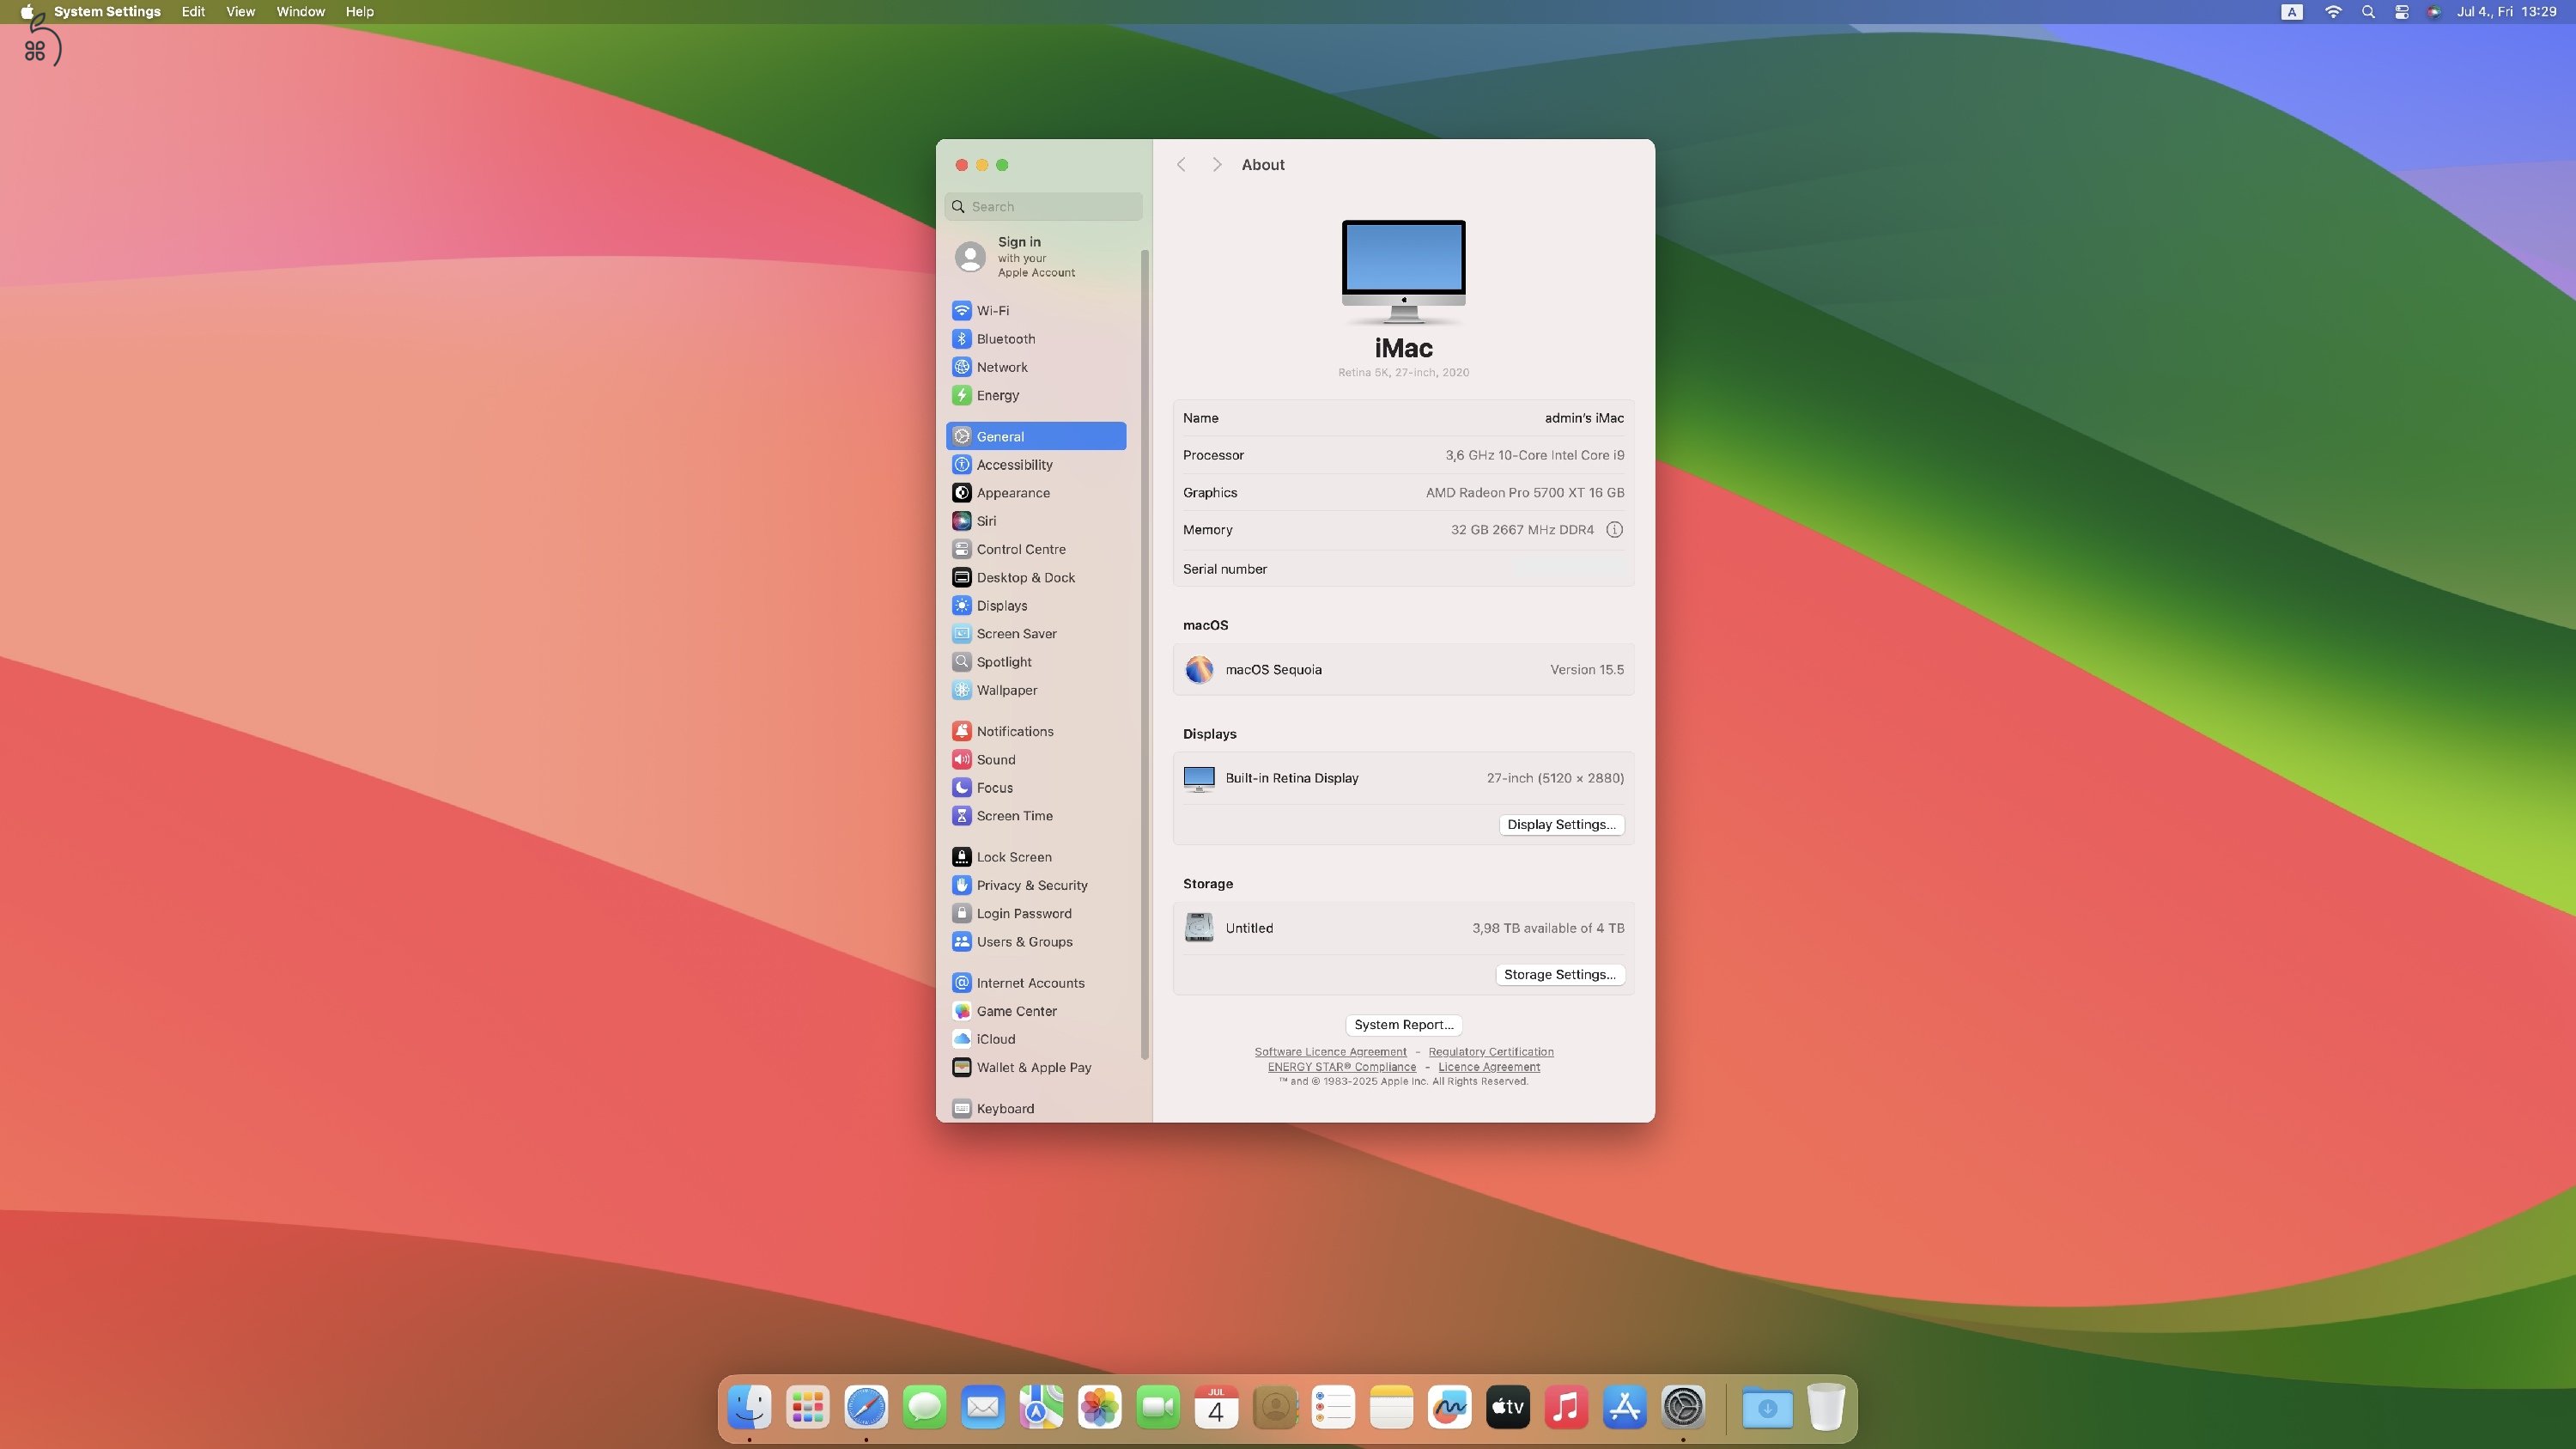The width and height of the screenshot is (2576, 1449).
Task: Open the System Settings menu
Action: pyautogui.click(x=107, y=12)
